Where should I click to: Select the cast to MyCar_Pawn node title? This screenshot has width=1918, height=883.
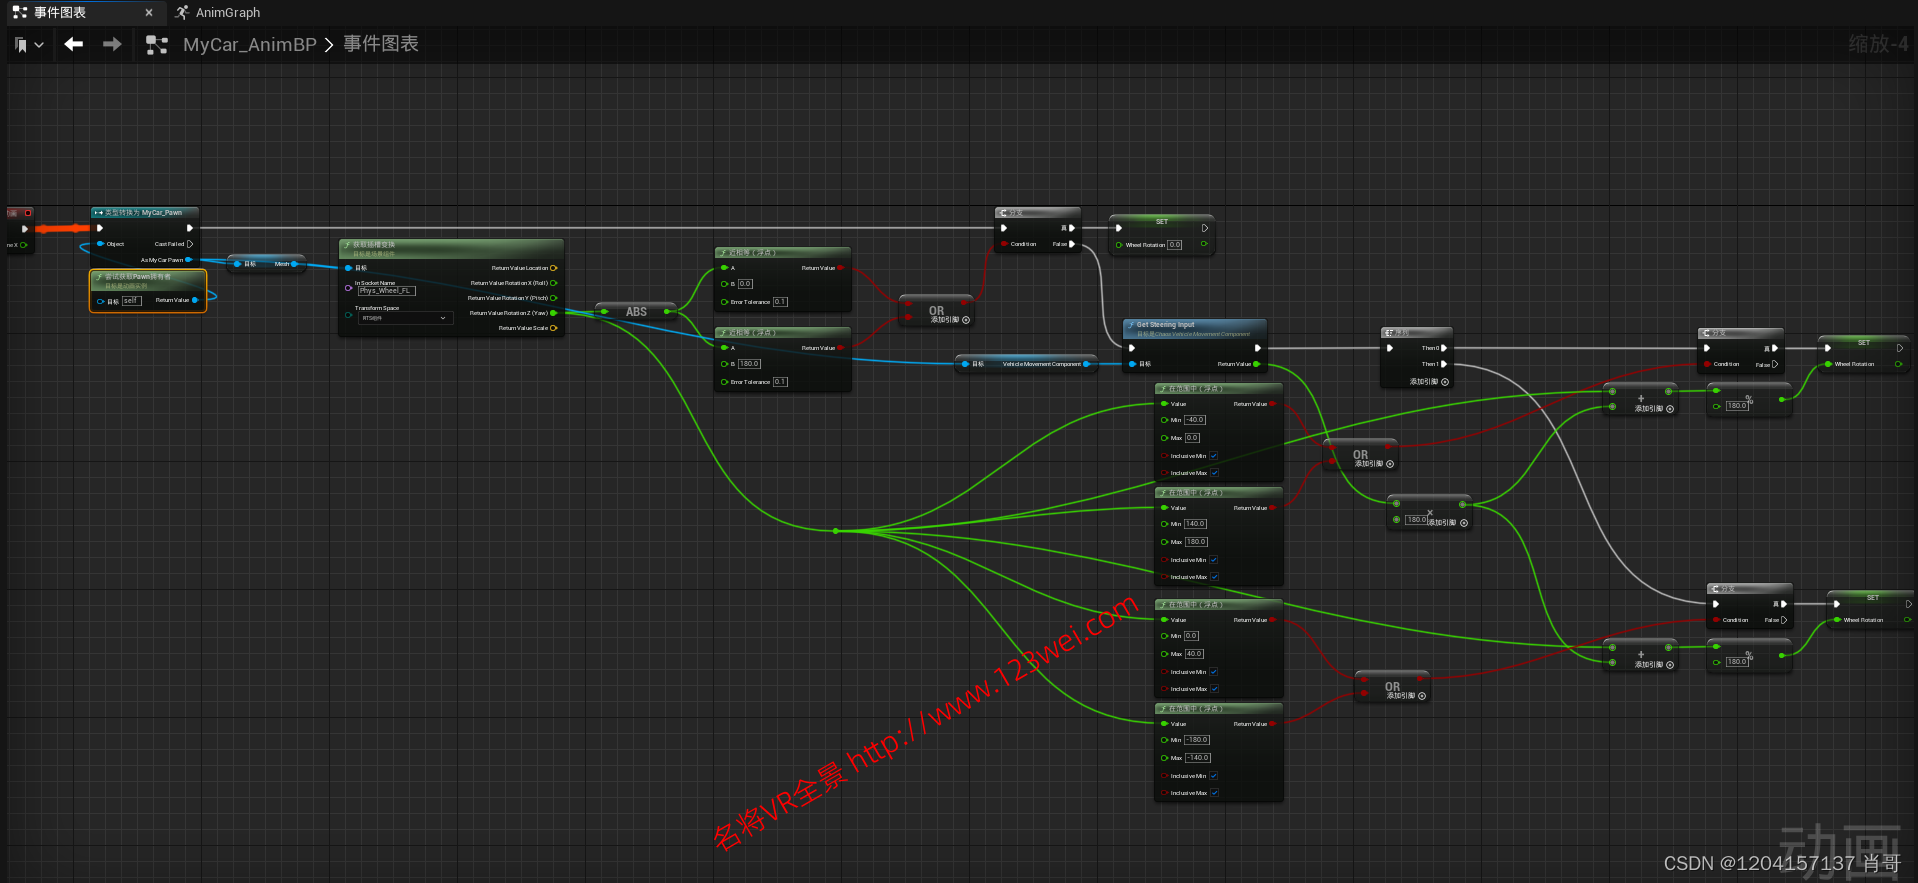(144, 213)
